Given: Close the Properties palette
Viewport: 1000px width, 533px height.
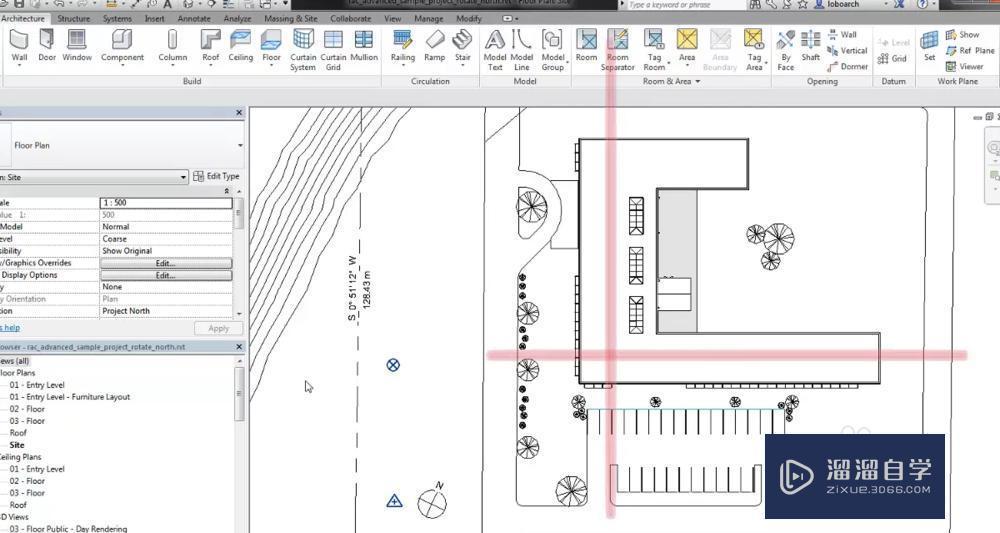Looking at the screenshot, I should pyautogui.click(x=239, y=113).
